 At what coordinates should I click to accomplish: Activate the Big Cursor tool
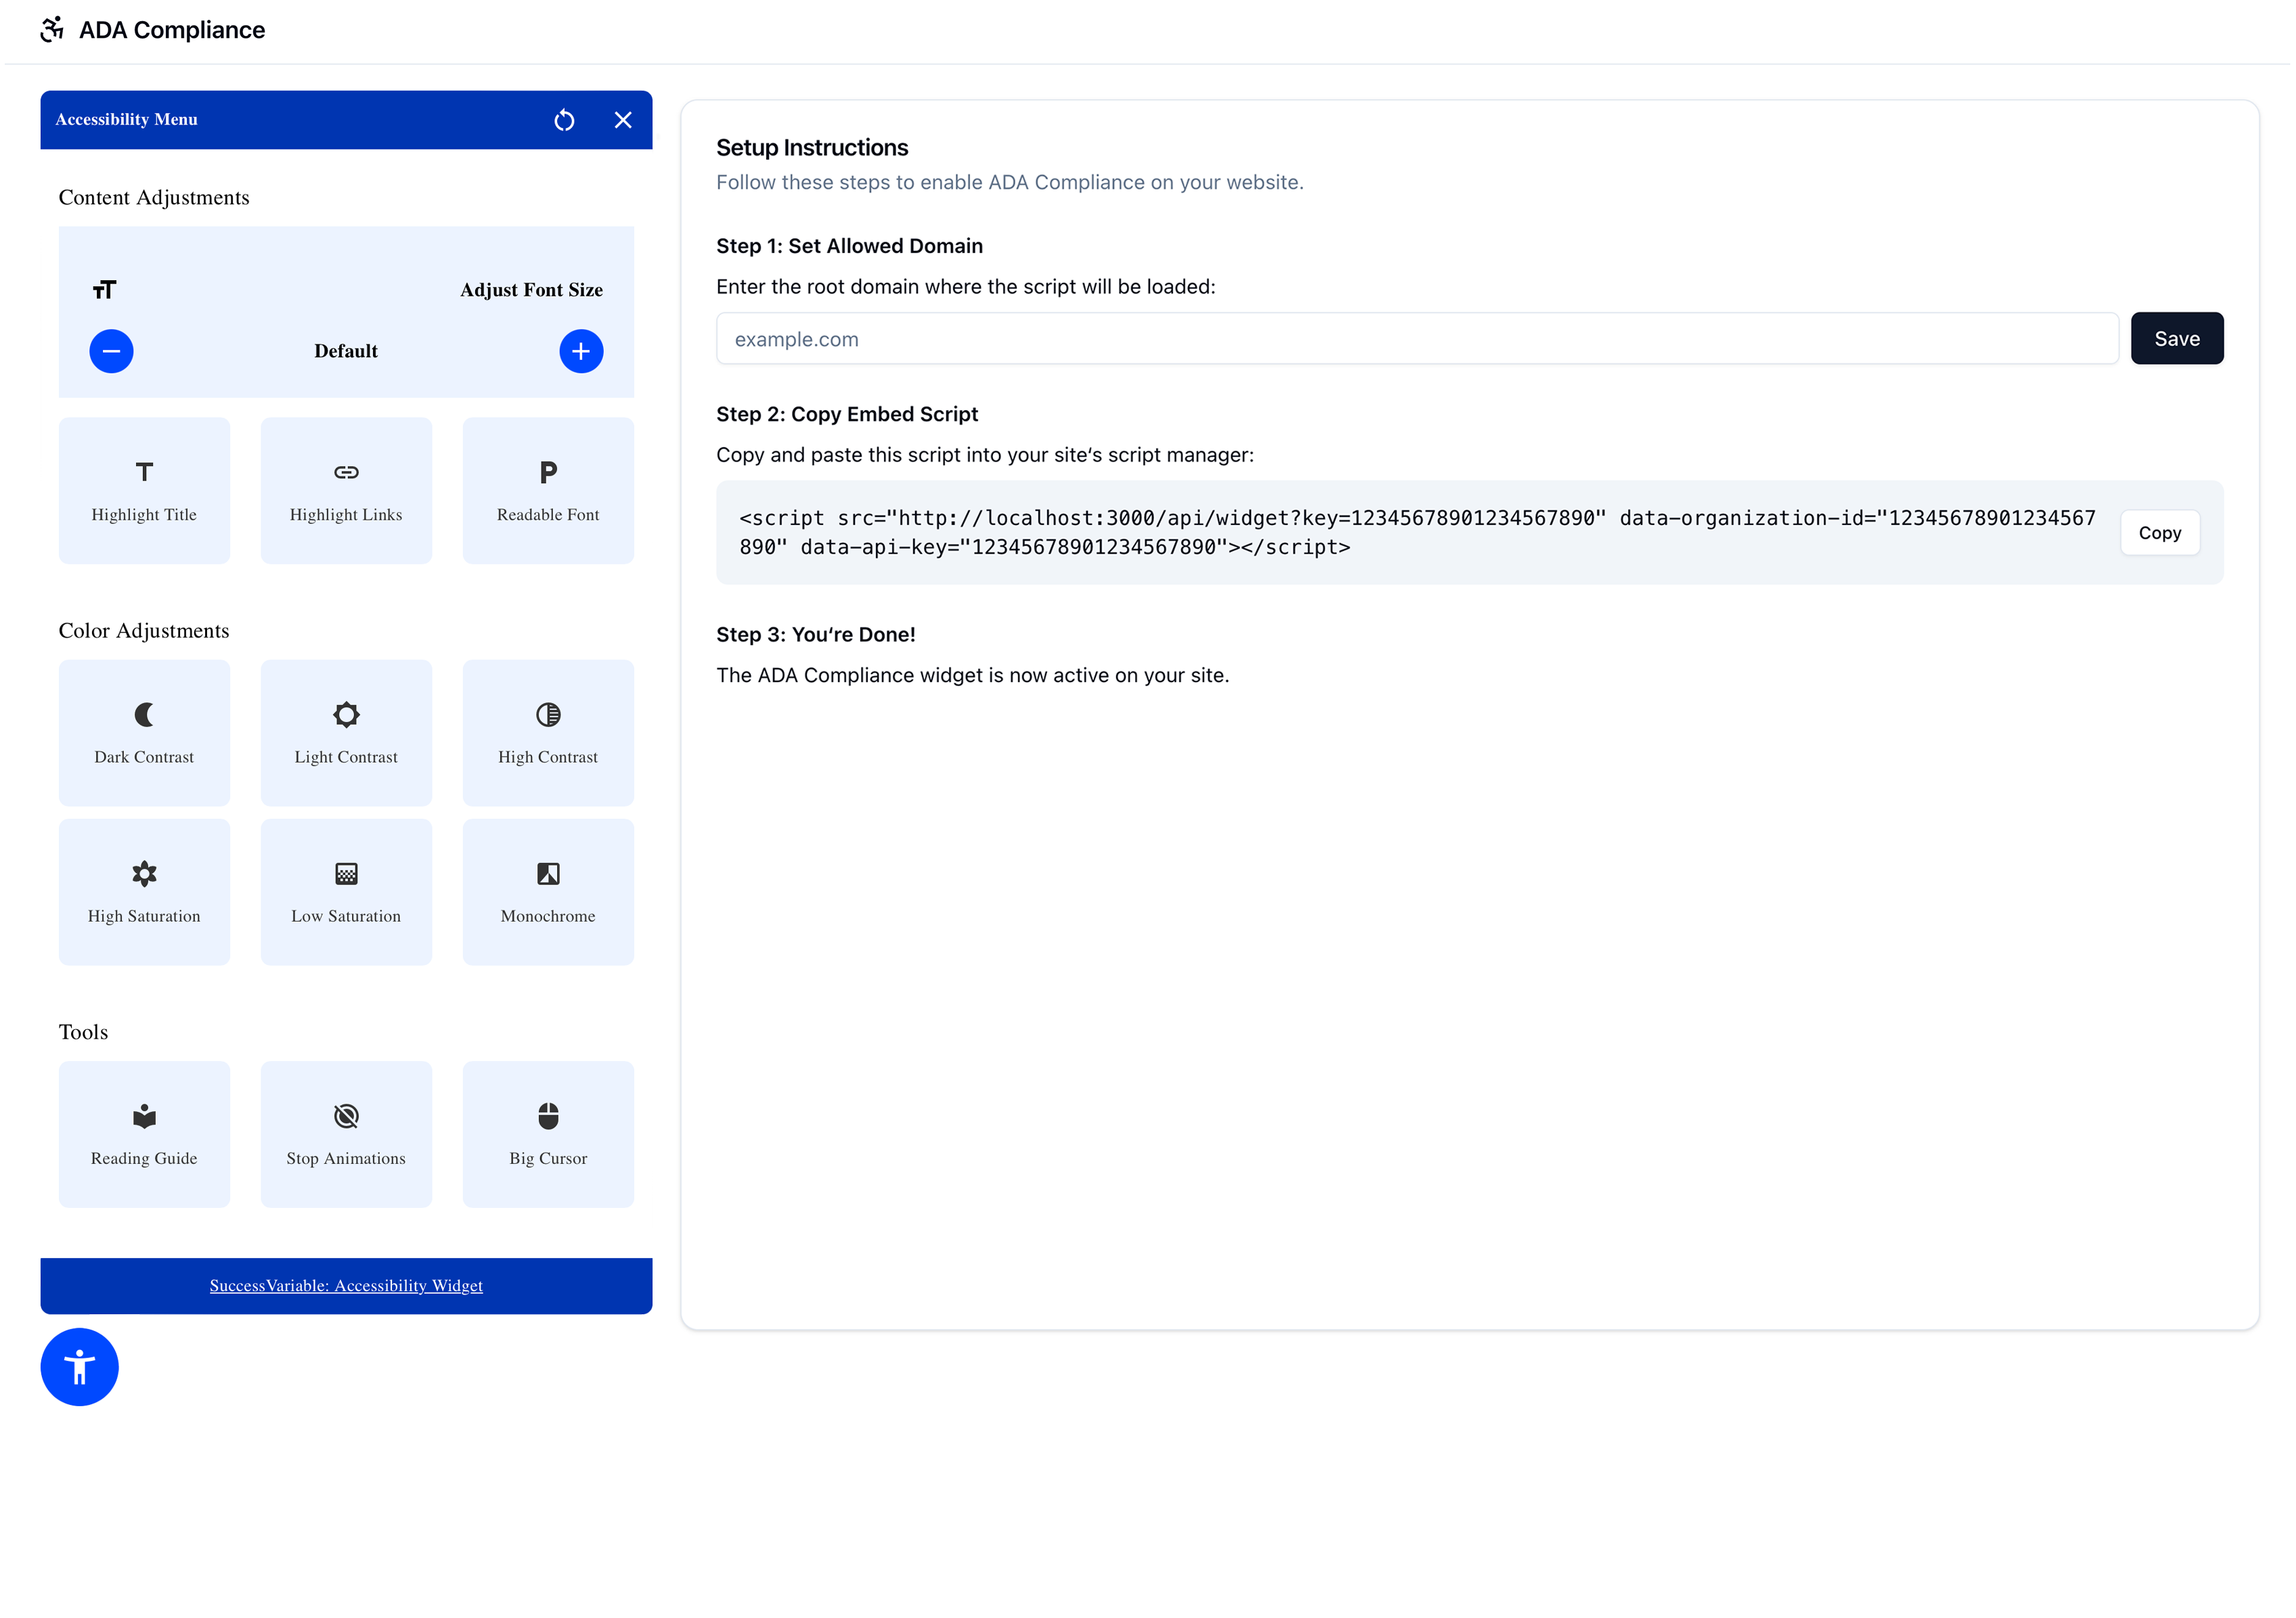point(548,1134)
